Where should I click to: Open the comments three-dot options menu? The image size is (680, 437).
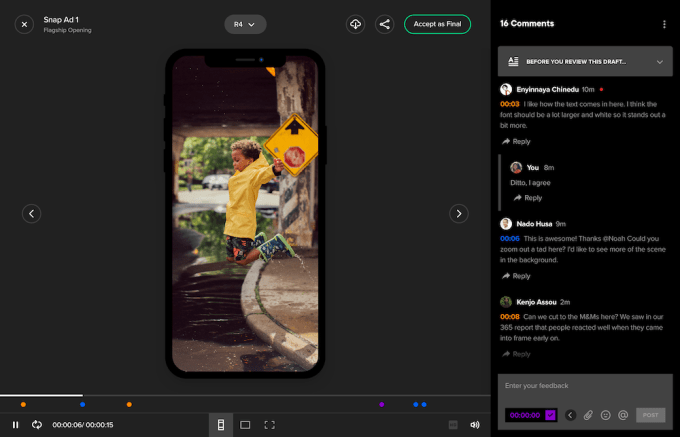tap(664, 24)
